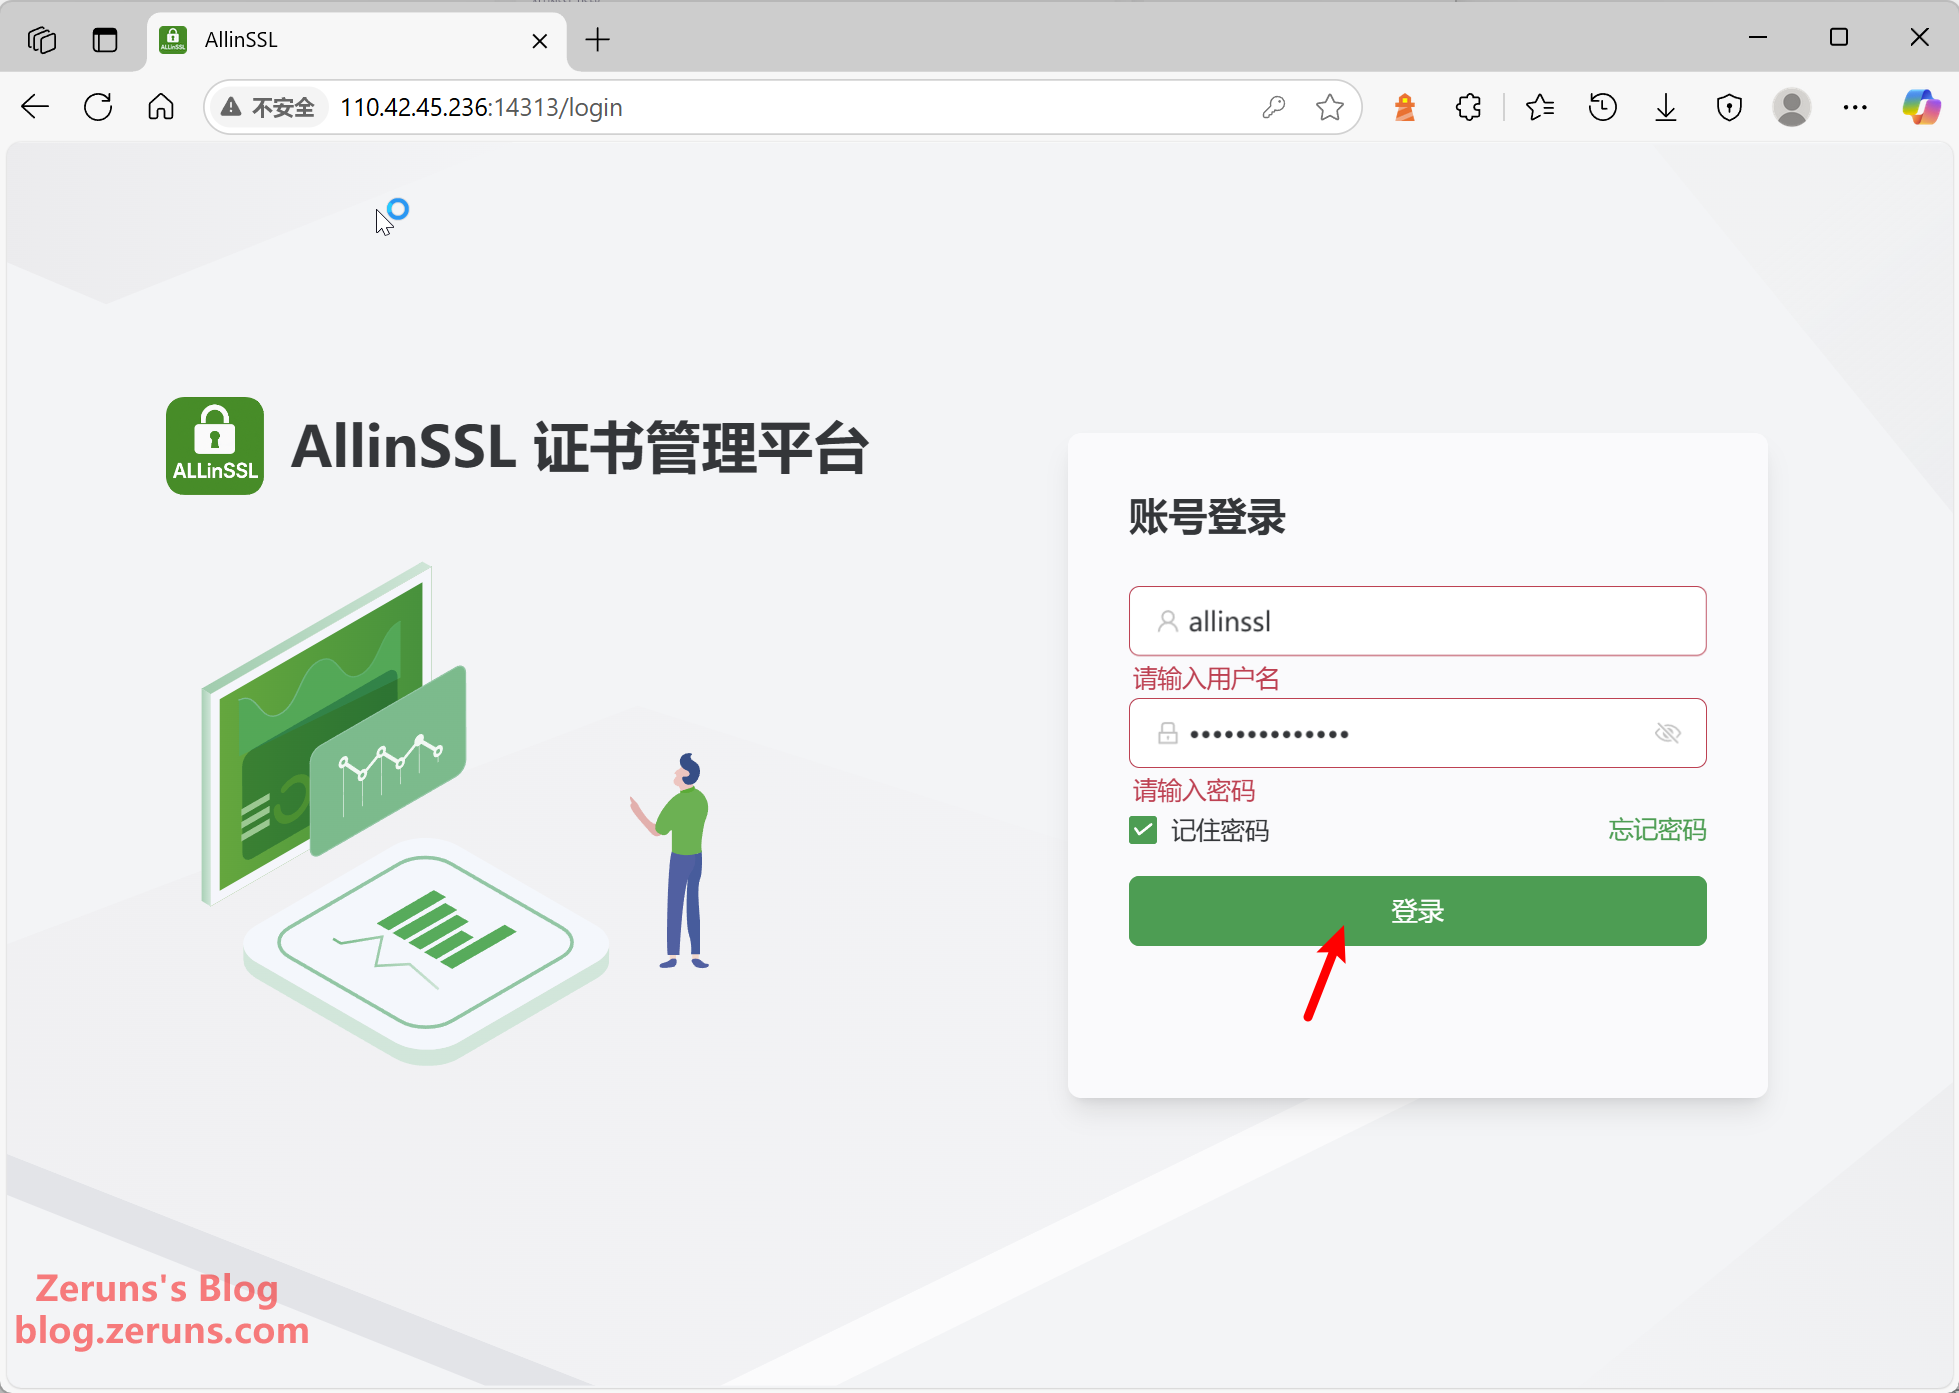Select the AllinSSL browser tab
This screenshot has height=1393, width=1959.
click(357, 40)
